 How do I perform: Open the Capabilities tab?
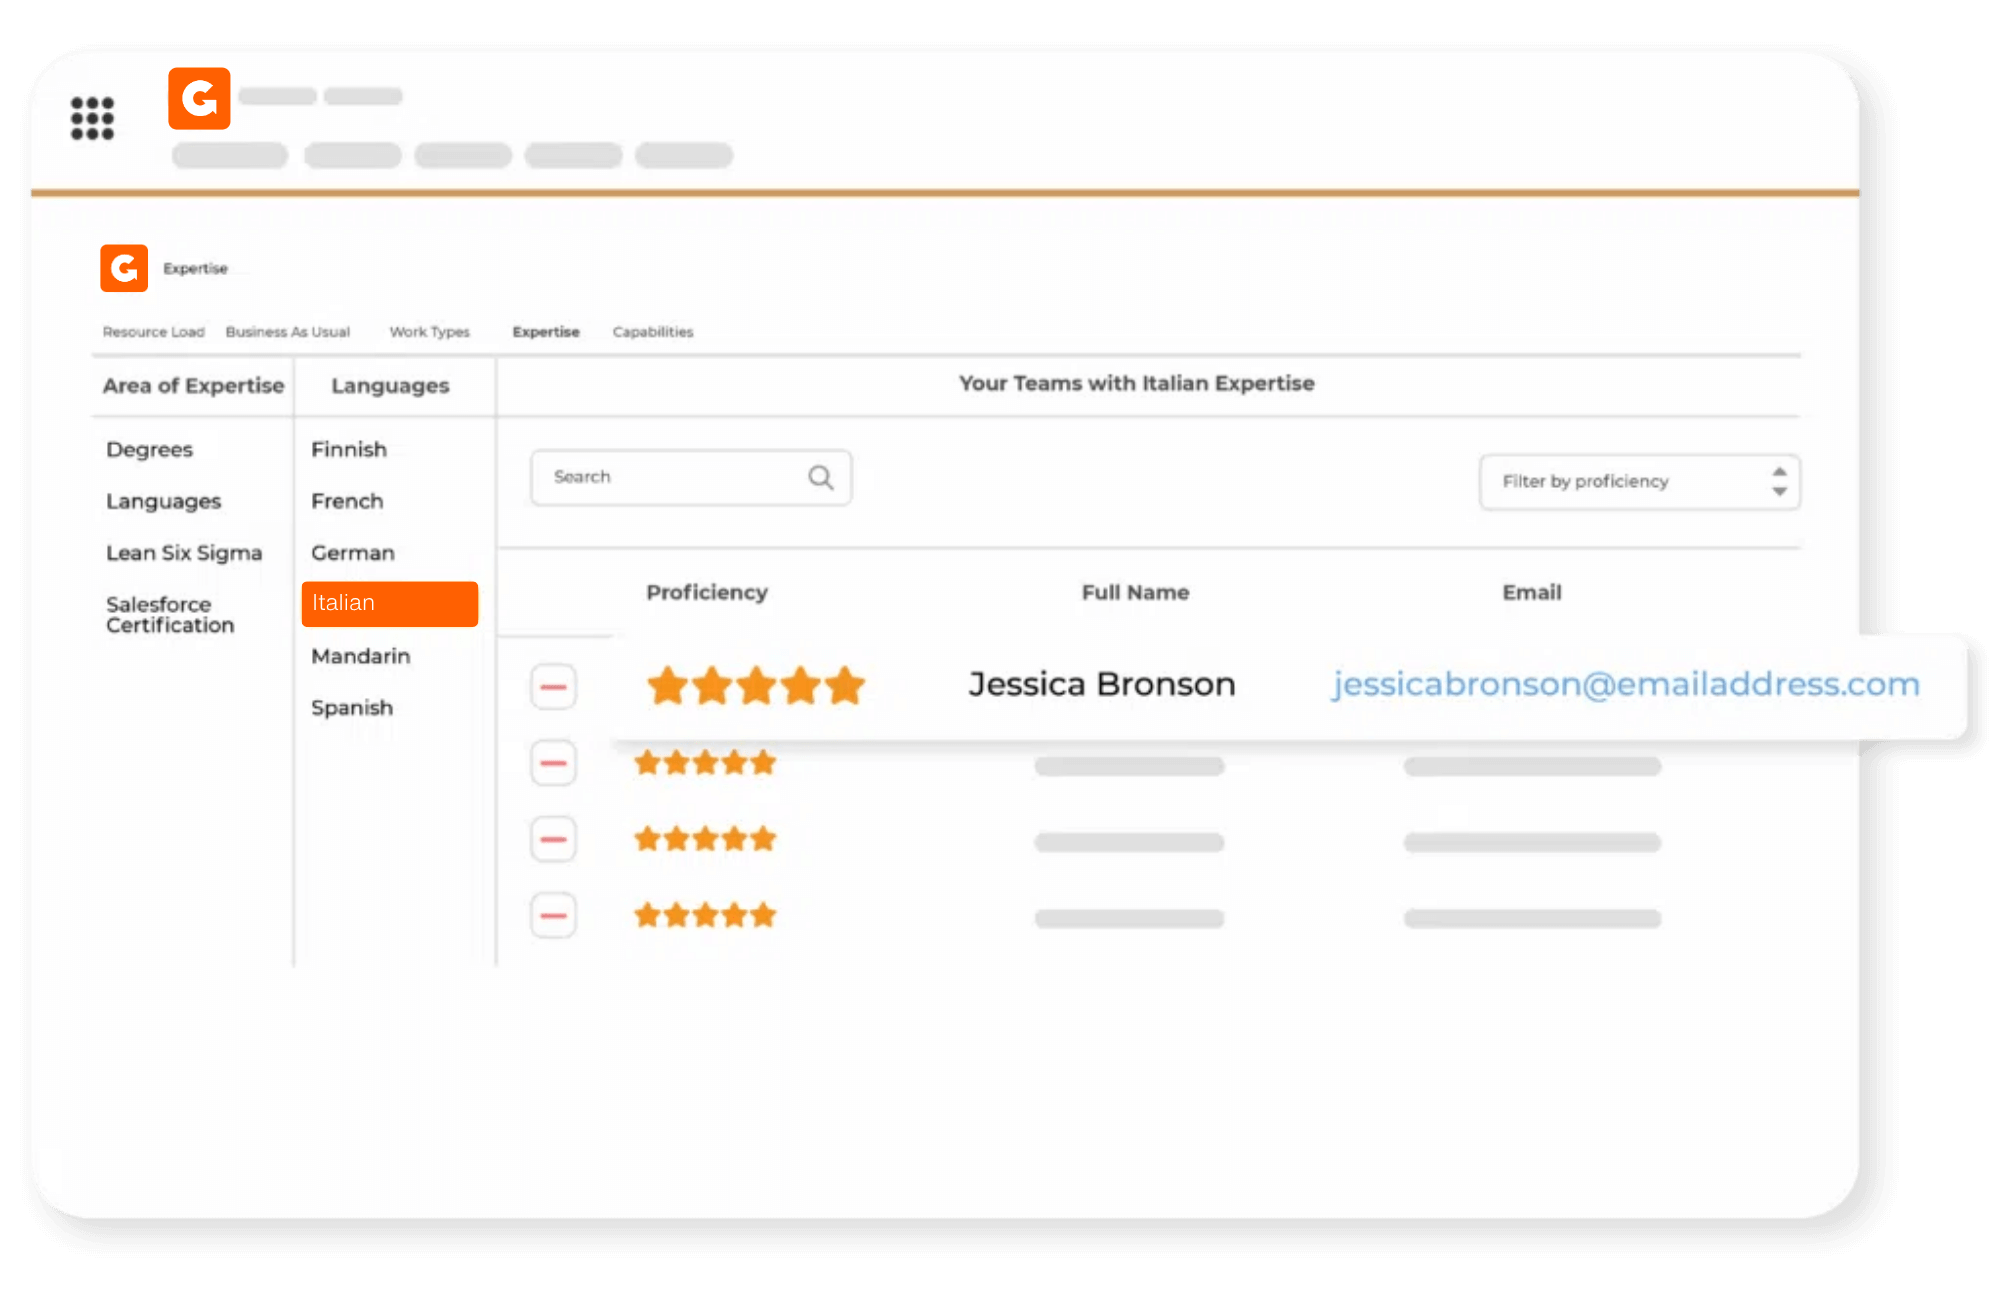pos(653,332)
